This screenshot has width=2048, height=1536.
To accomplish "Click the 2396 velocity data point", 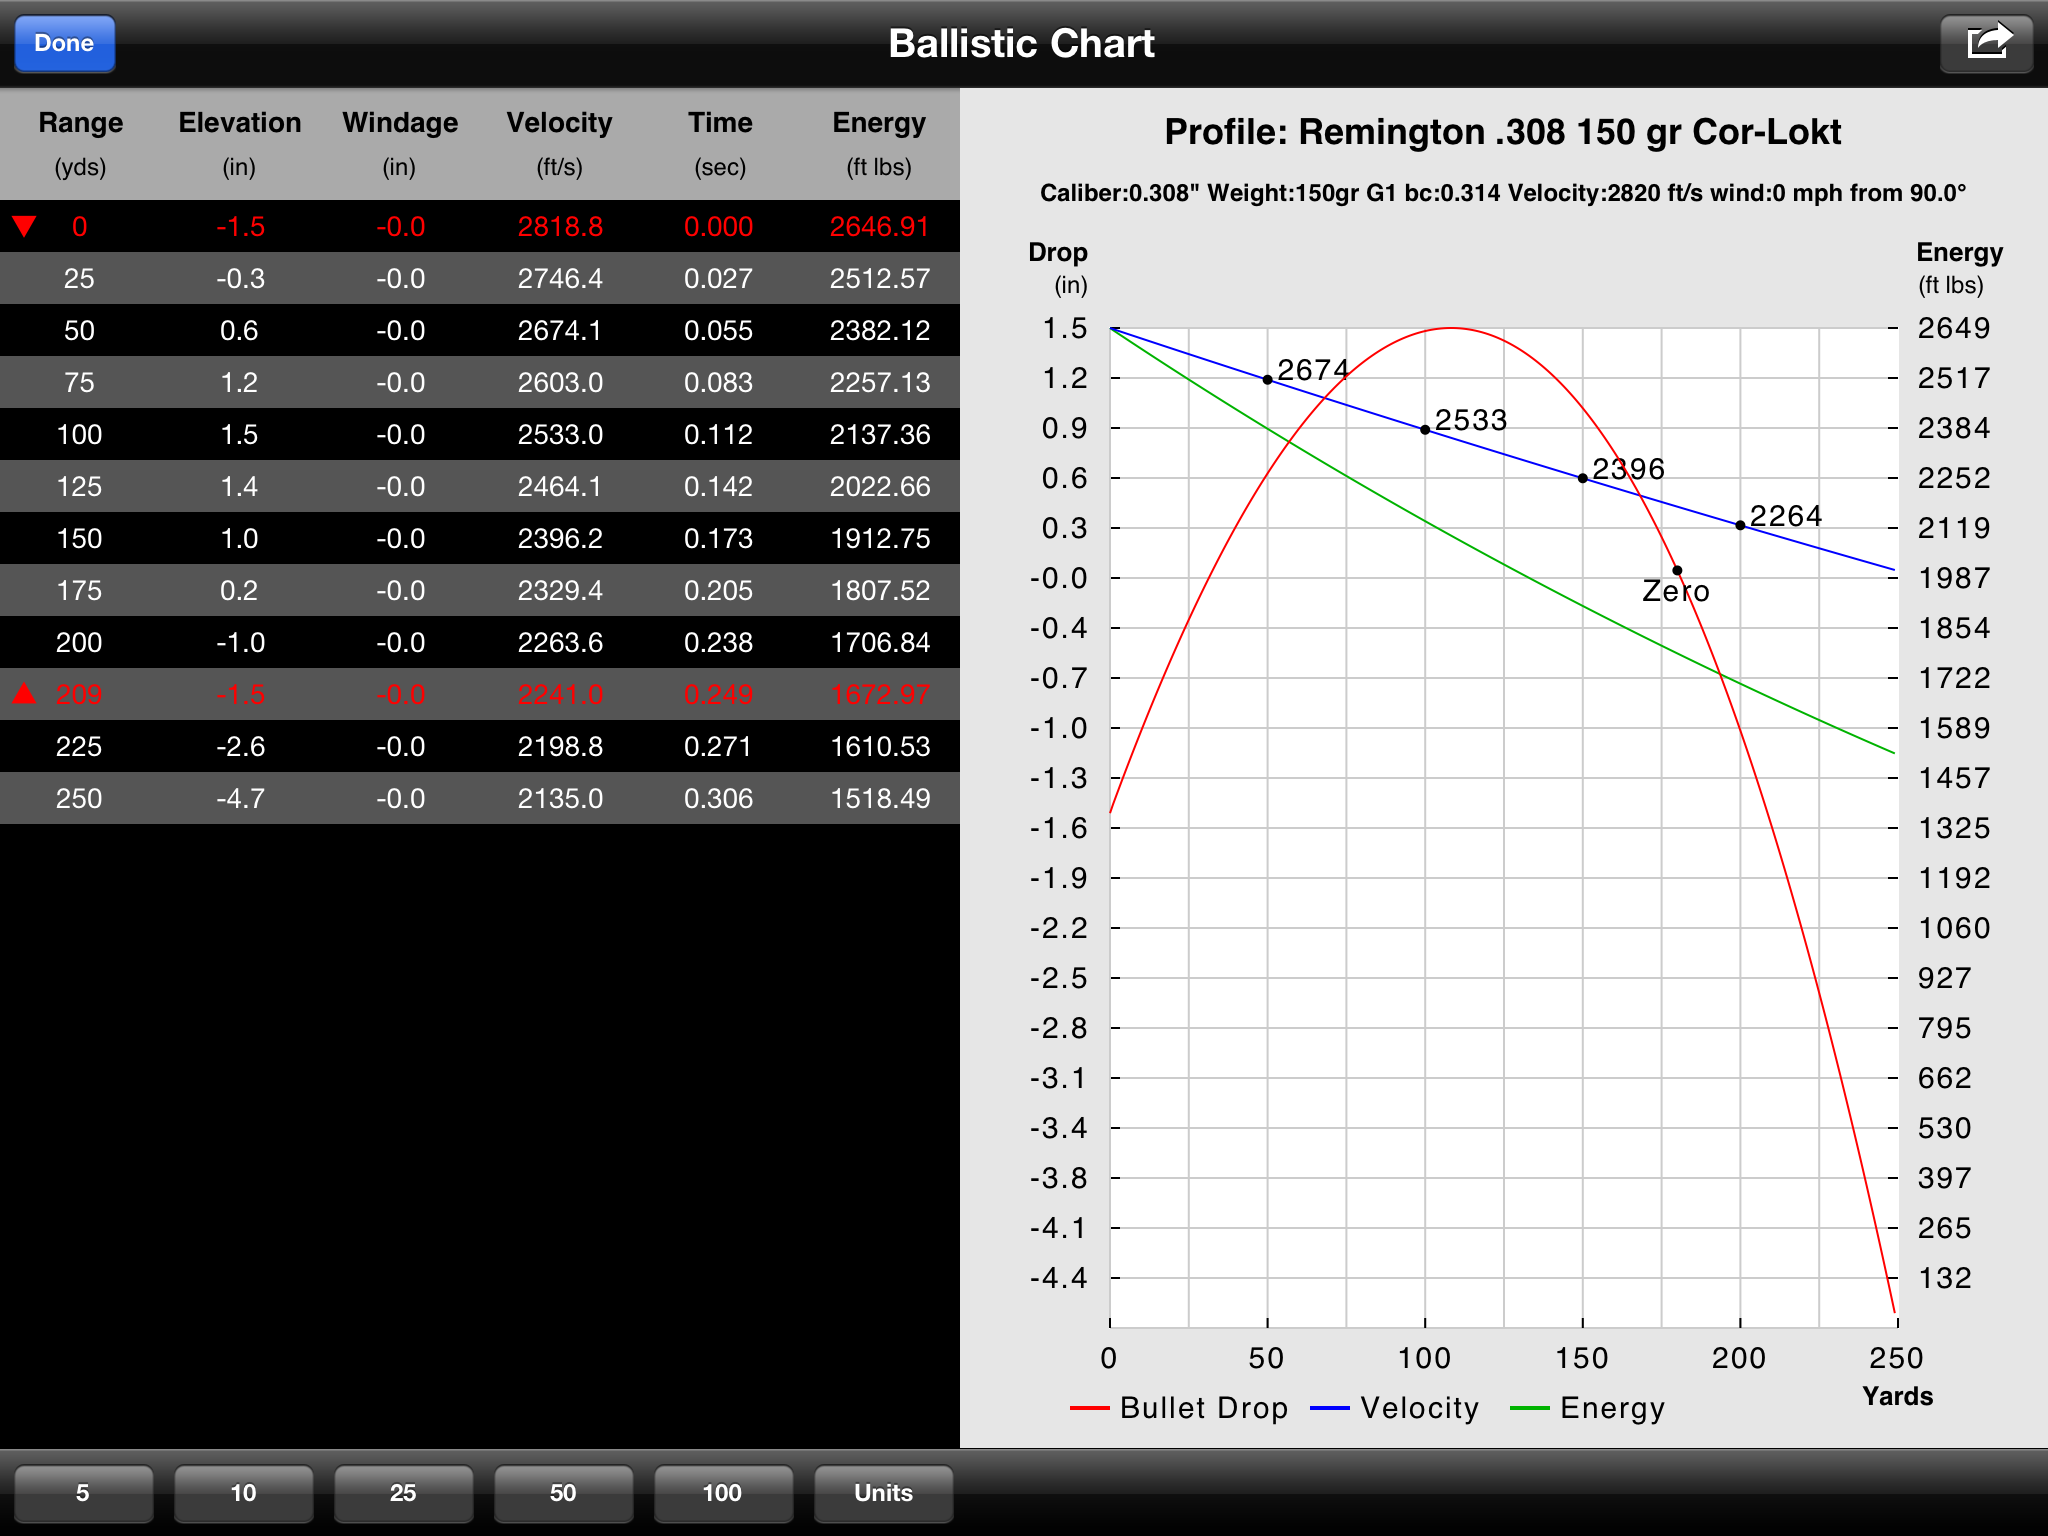I will pyautogui.click(x=1583, y=478).
